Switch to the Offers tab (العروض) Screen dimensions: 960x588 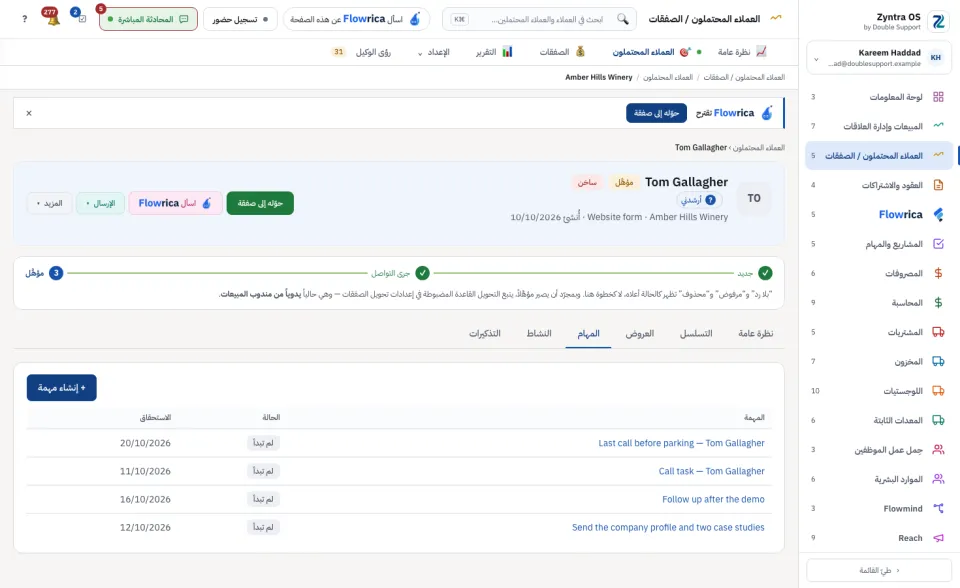(x=640, y=333)
